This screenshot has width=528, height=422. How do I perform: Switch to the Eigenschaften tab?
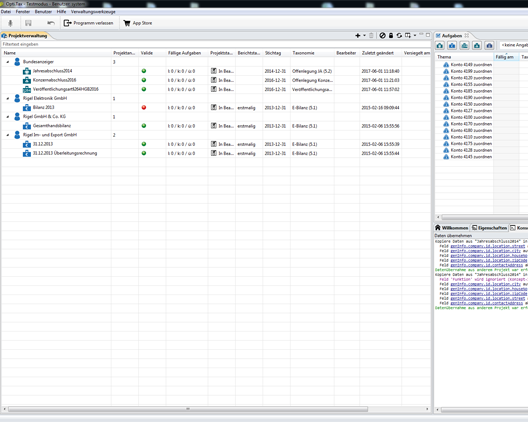coord(489,228)
